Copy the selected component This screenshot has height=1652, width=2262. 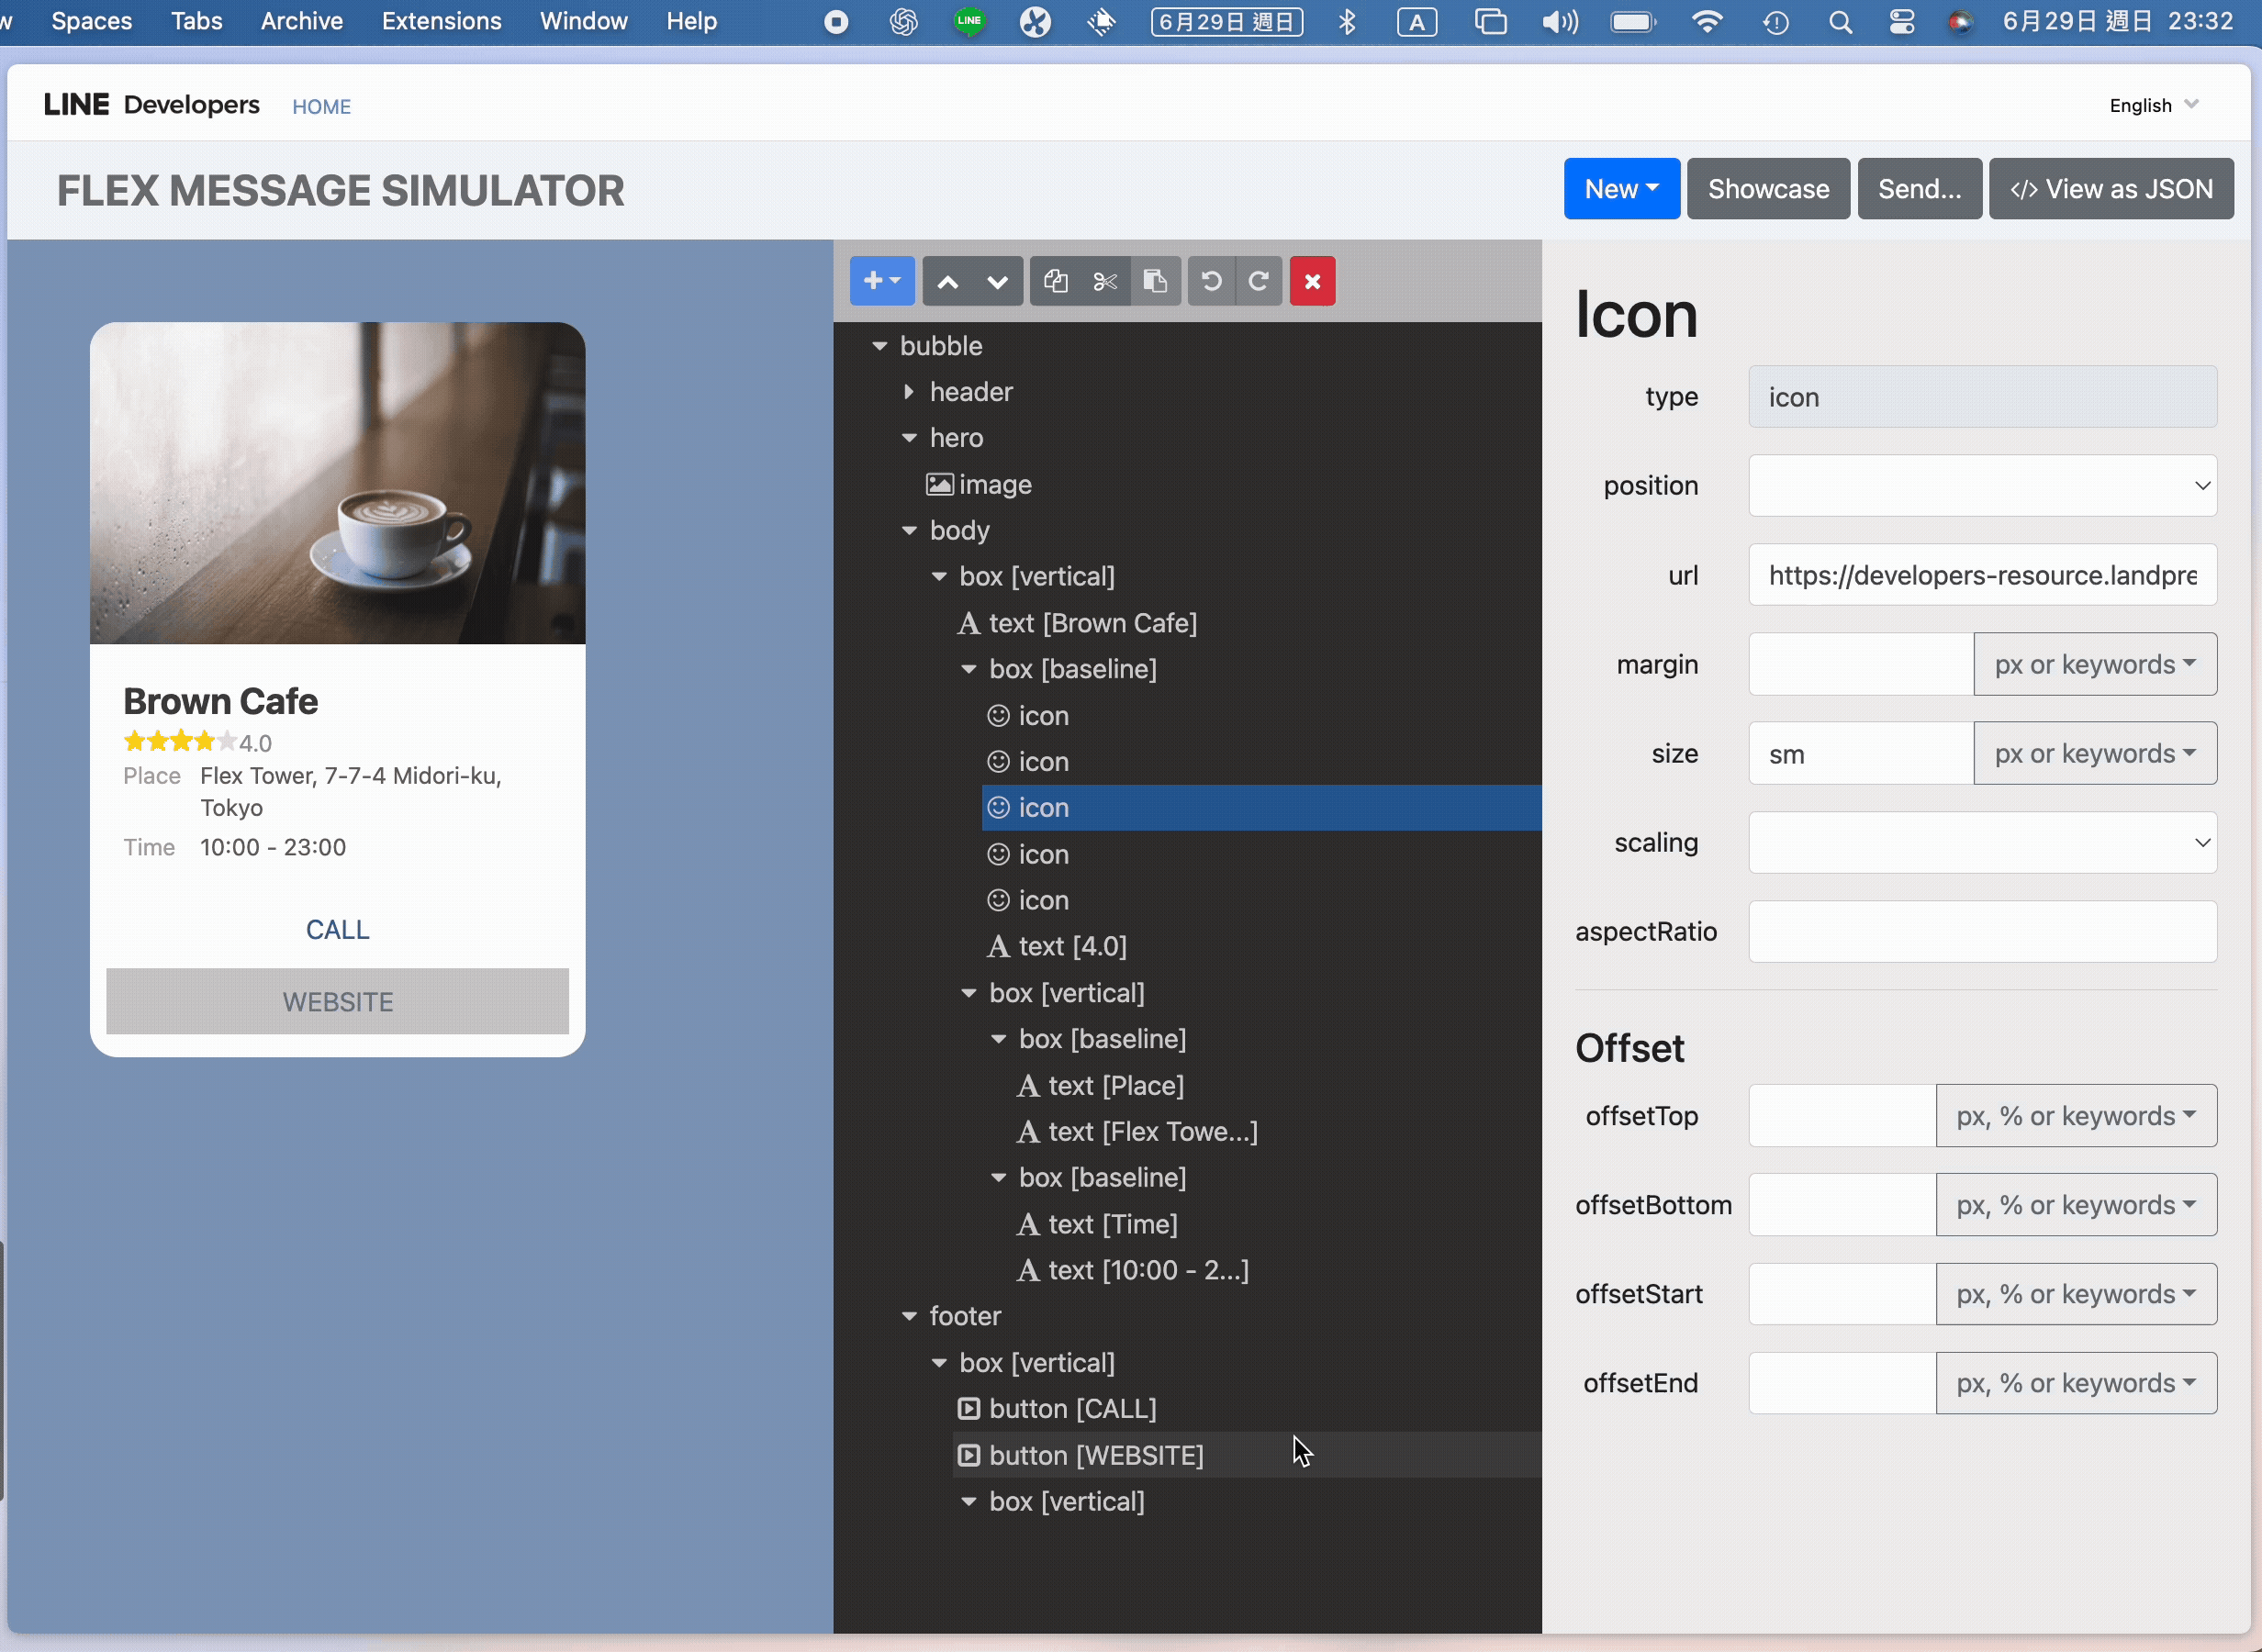click(x=1055, y=281)
